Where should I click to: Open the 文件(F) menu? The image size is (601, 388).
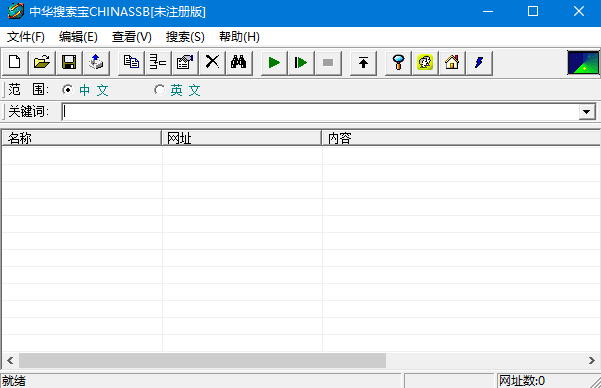pos(26,37)
